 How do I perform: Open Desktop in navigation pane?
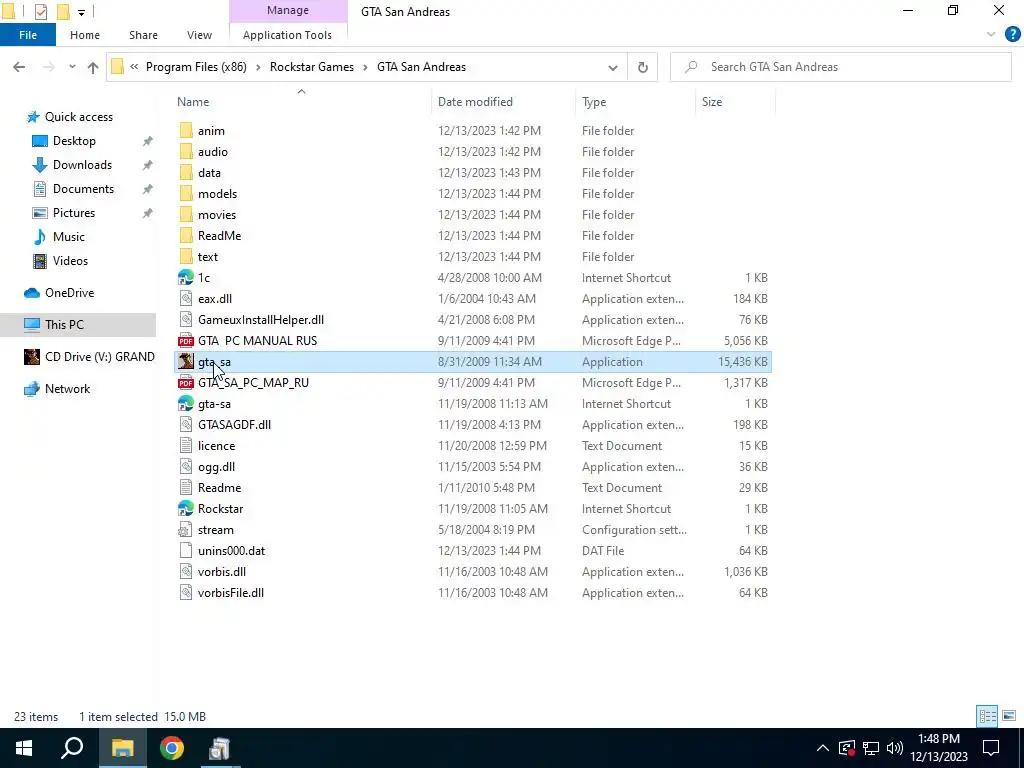(x=74, y=141)
